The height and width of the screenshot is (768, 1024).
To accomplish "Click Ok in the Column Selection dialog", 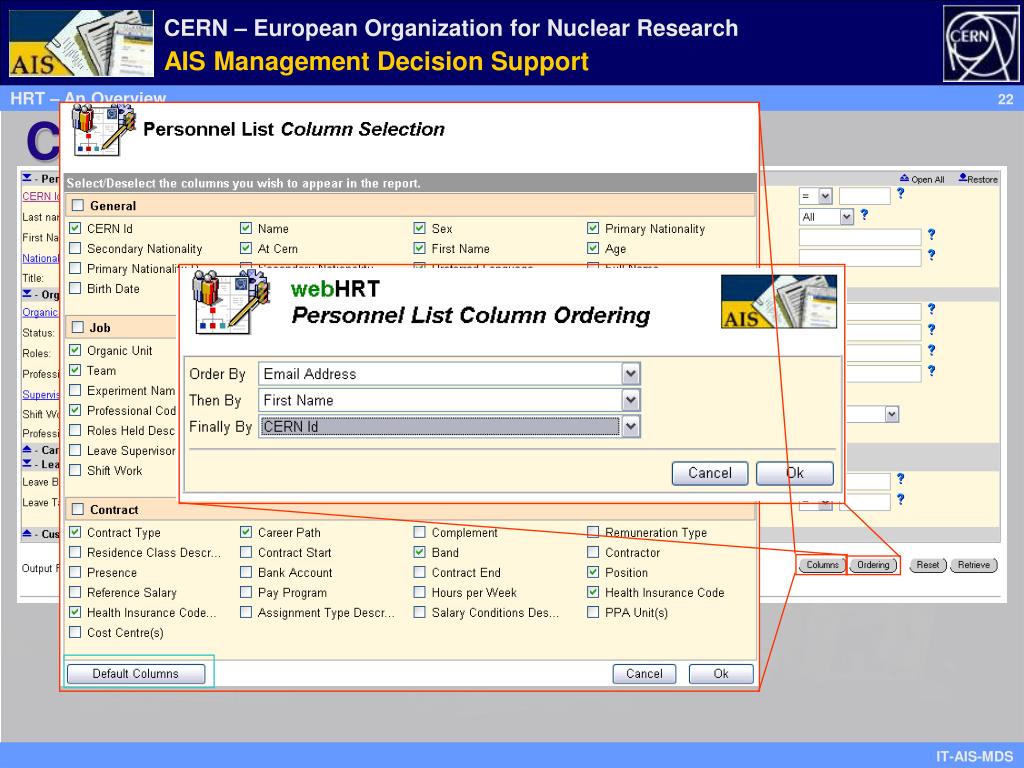I will pyautogui.click(x=721, y=673).
